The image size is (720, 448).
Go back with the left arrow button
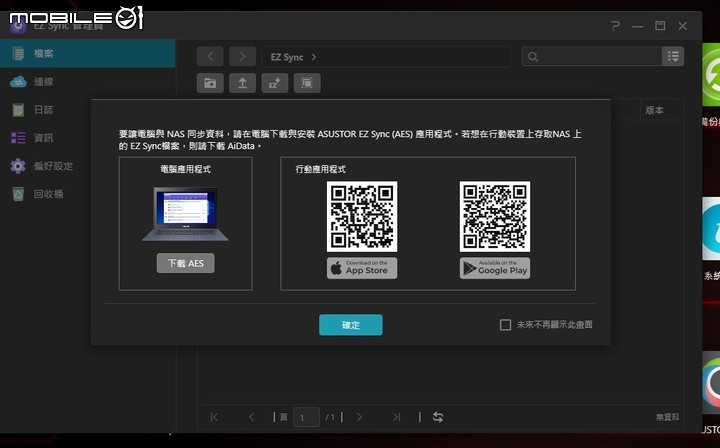210,56
